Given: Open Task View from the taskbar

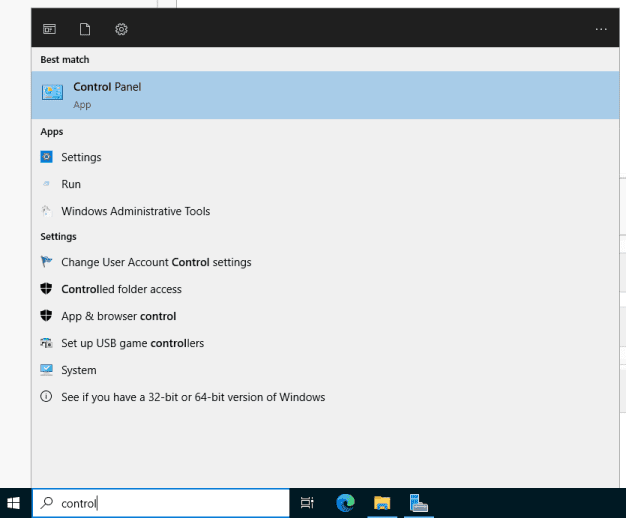Looking at the screenshot, I should 307,503.
